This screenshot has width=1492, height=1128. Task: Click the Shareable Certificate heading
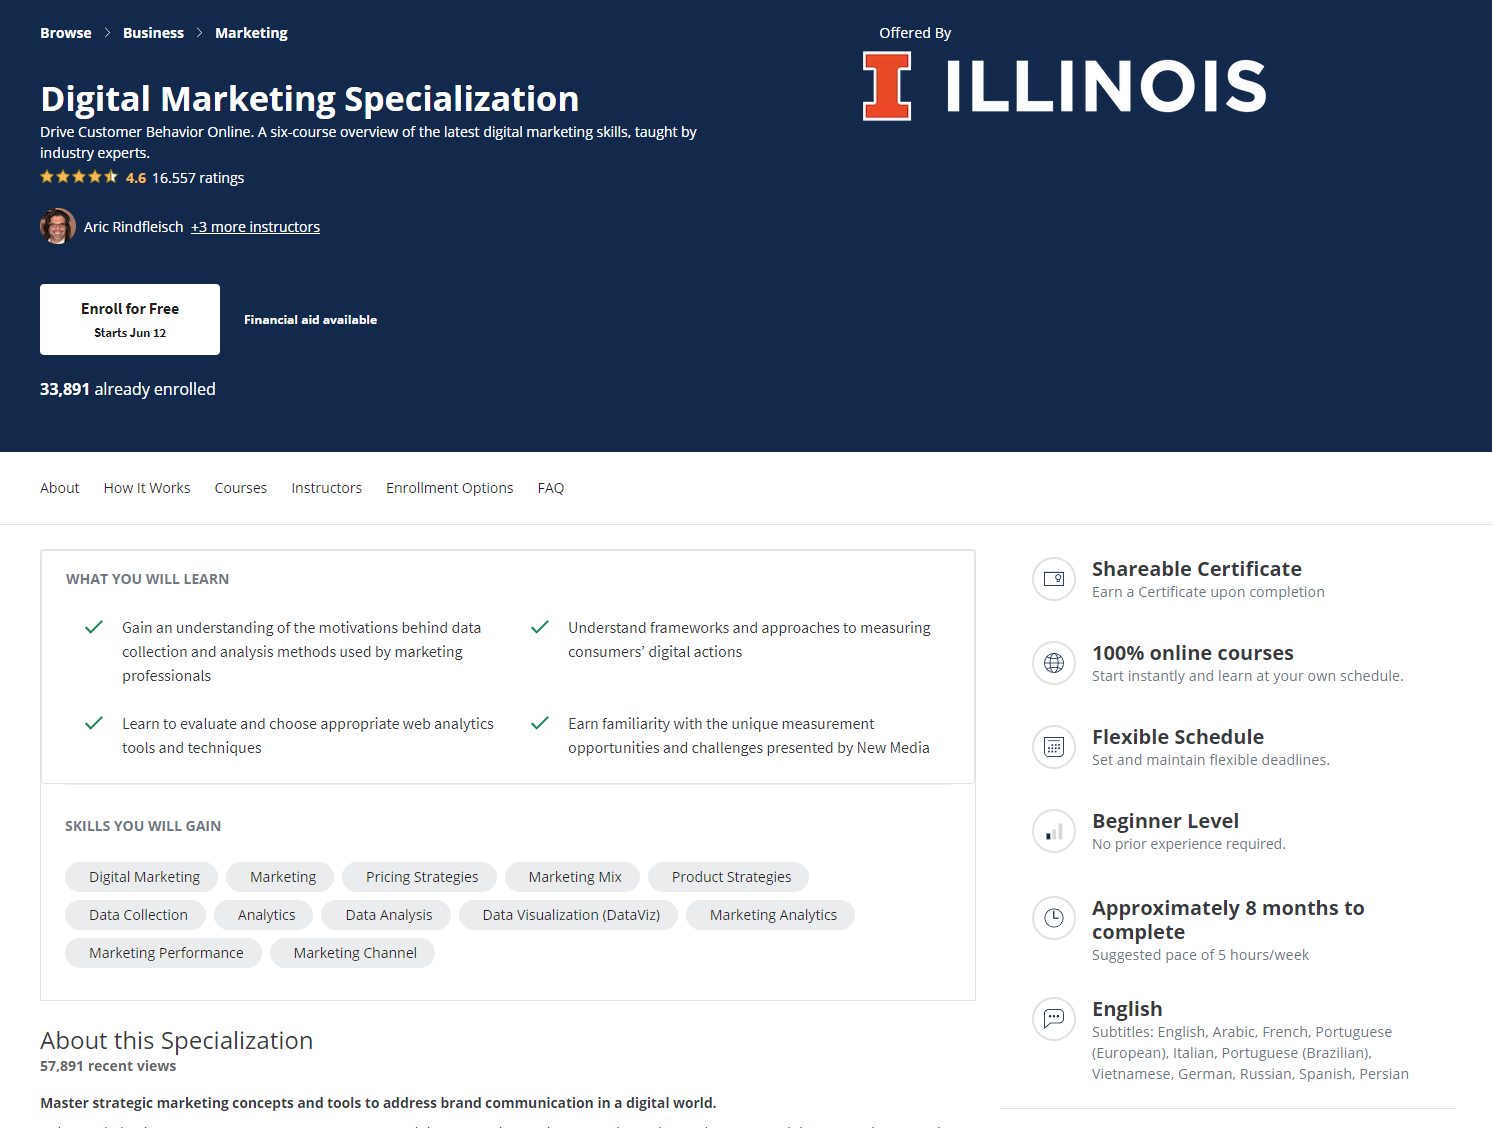[x=1197, y=569]
